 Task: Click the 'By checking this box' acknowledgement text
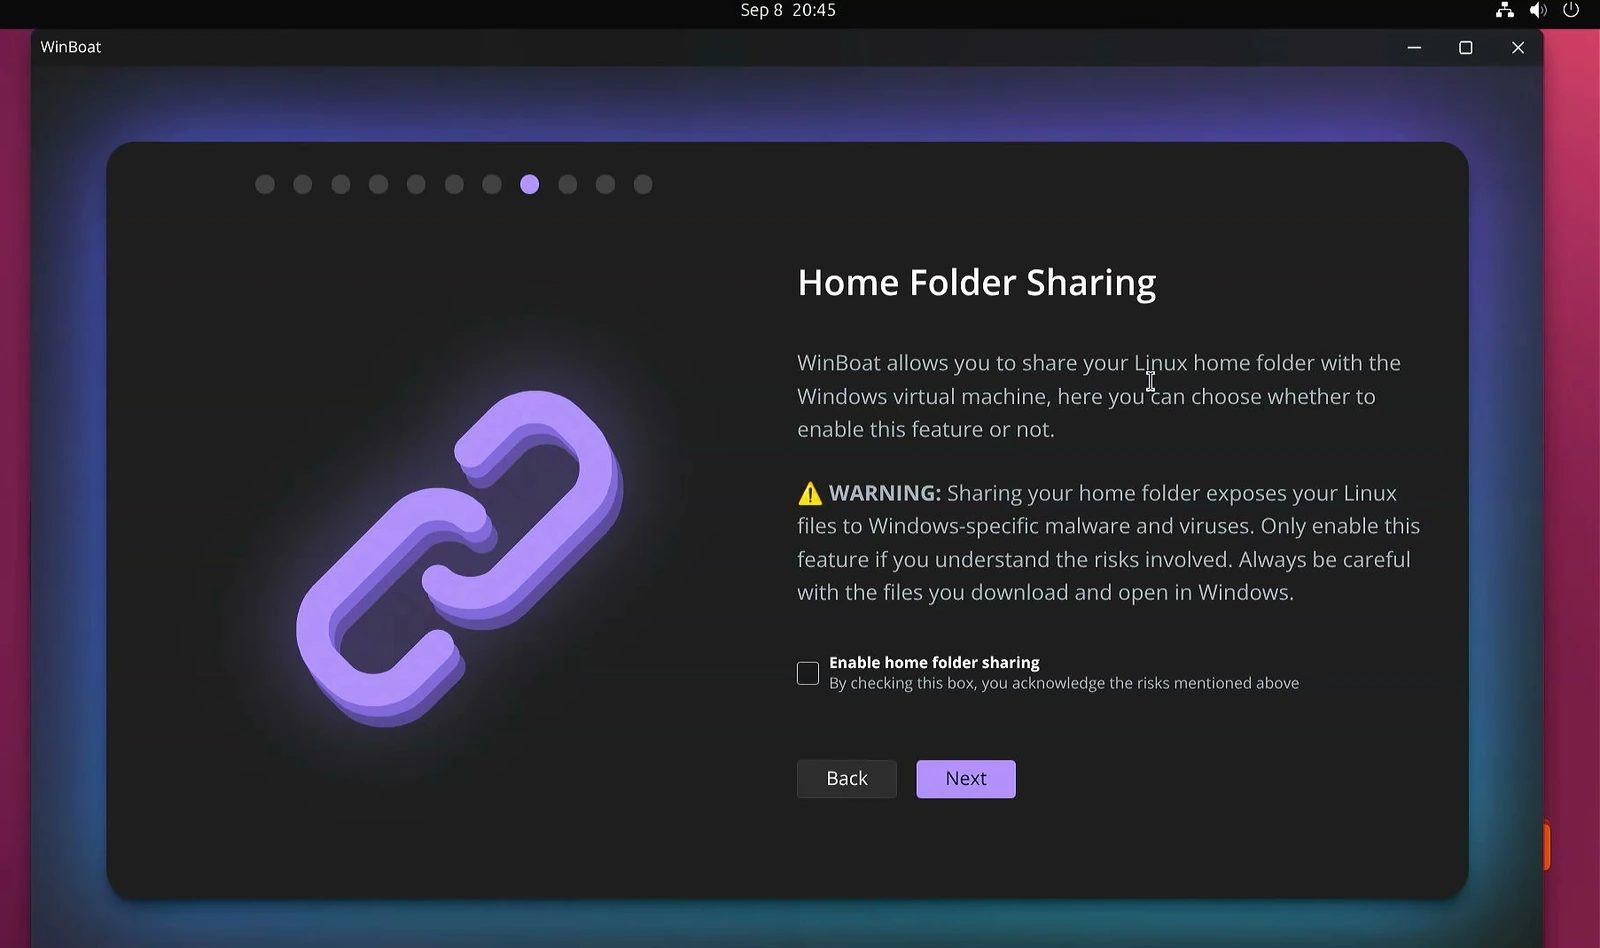click(1064, 683)
